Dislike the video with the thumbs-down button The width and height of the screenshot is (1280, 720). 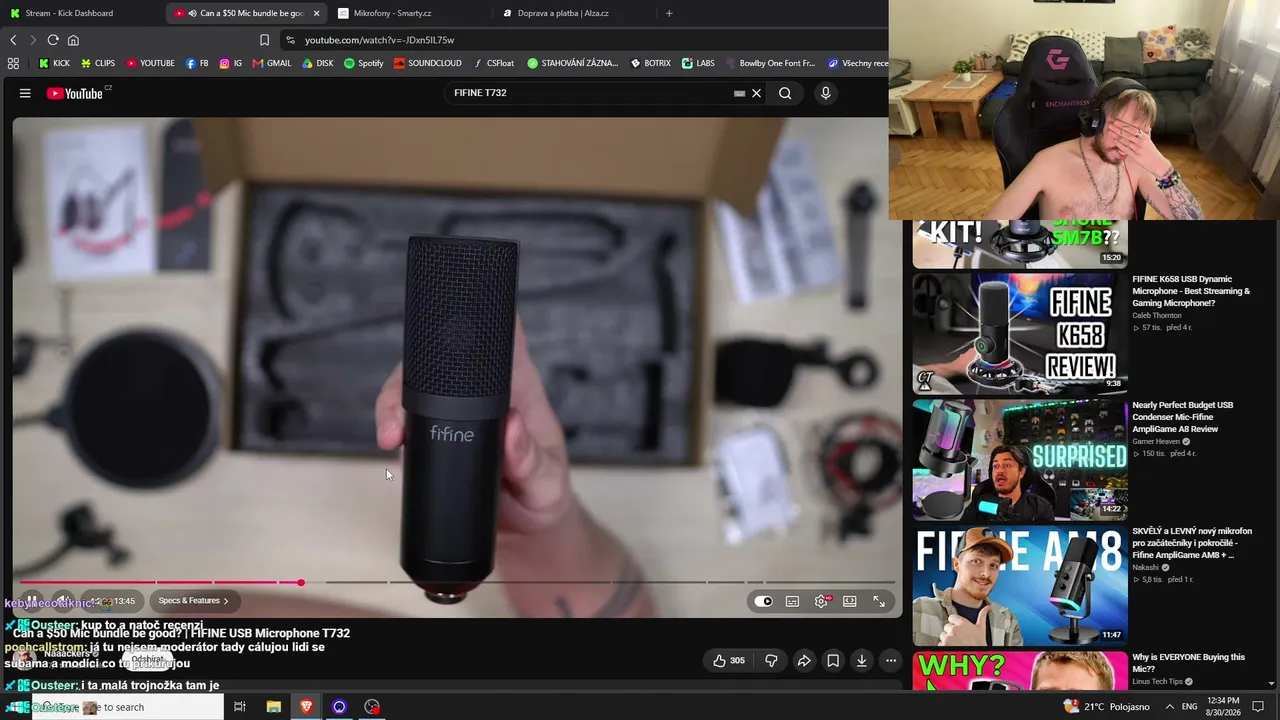coord(771,660)
